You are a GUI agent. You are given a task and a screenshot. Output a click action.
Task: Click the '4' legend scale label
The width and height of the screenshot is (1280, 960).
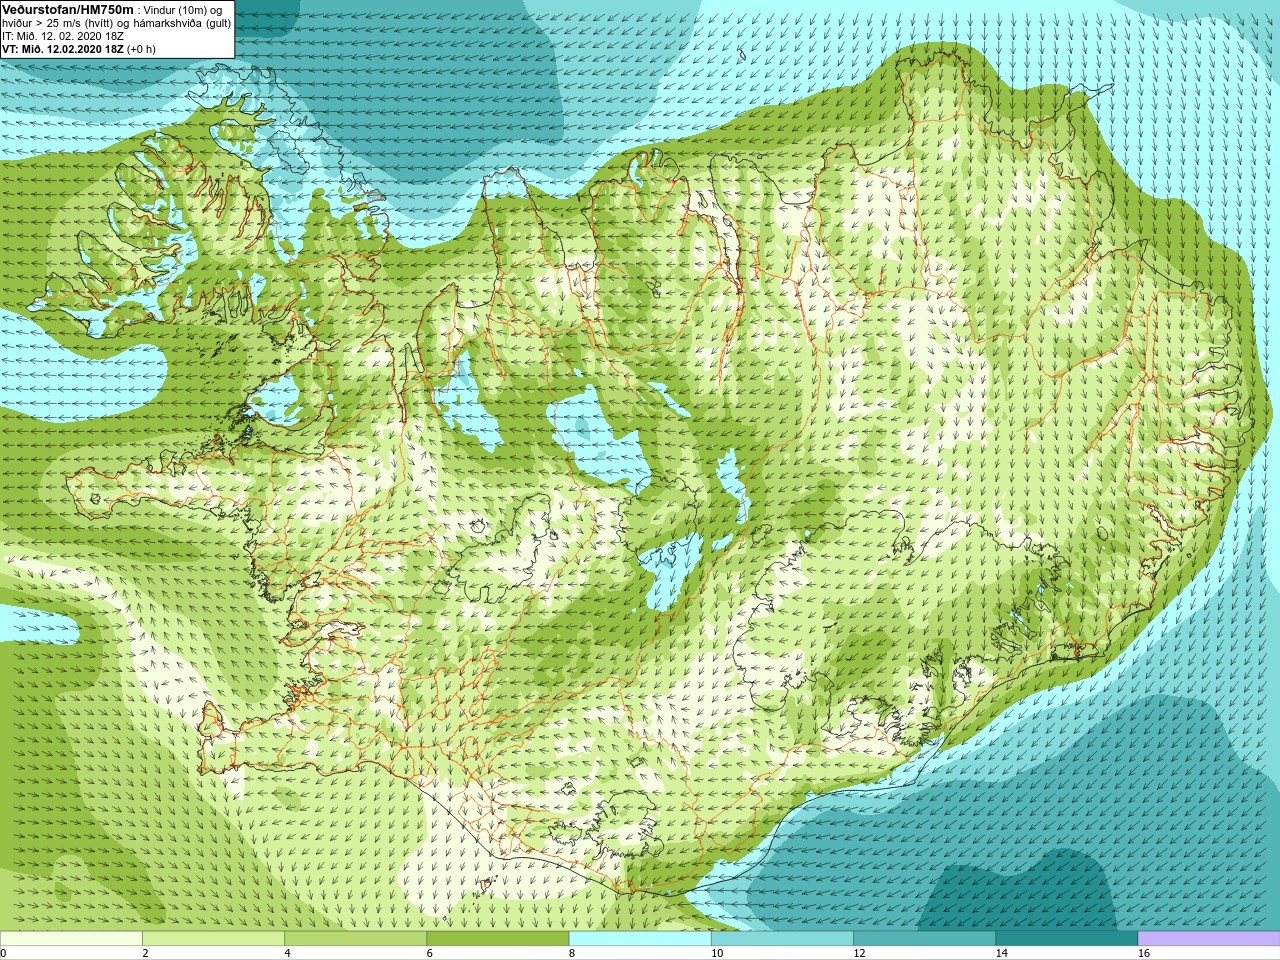coord(288,954)
